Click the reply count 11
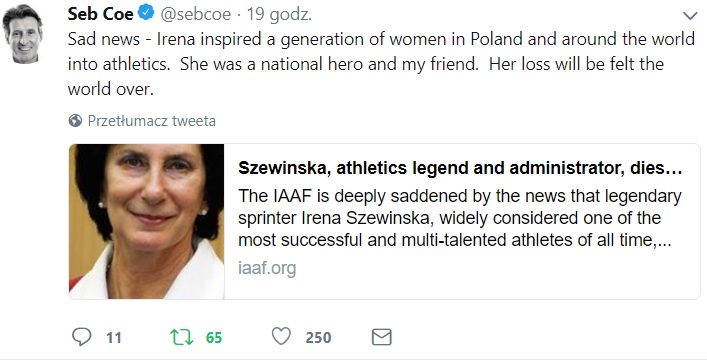 point(114,338)
